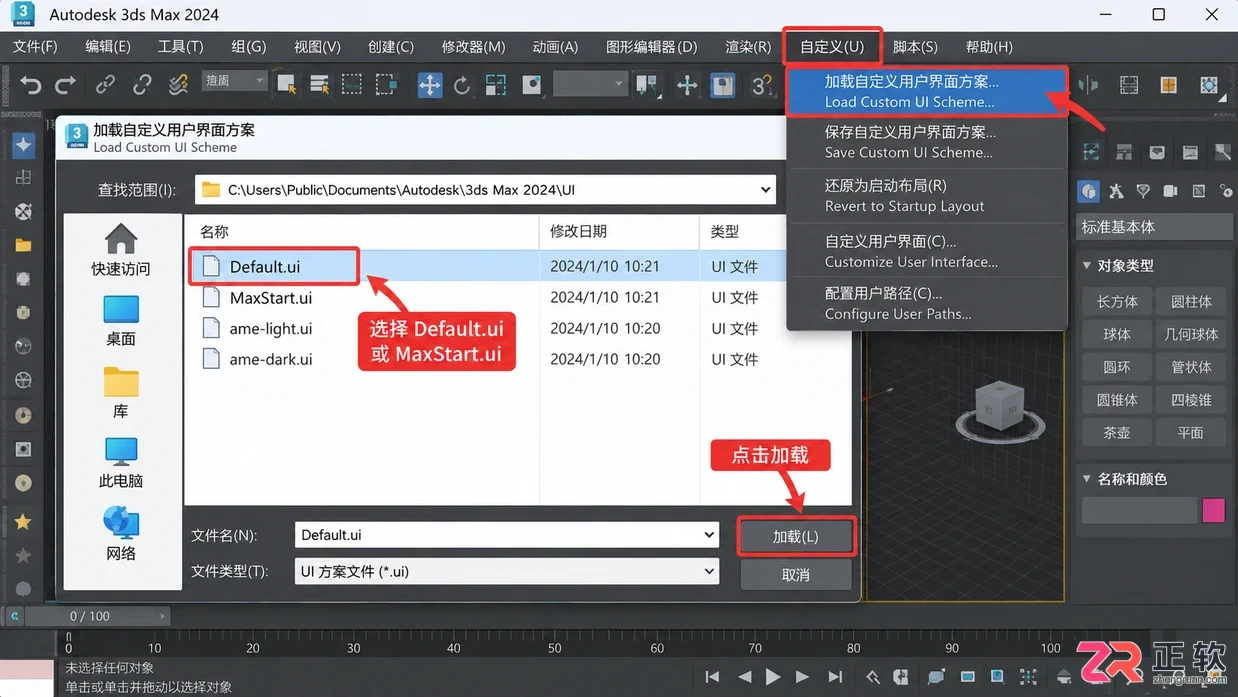
Task: Select the ame-dark.ui file in the list
Action: 270,360
